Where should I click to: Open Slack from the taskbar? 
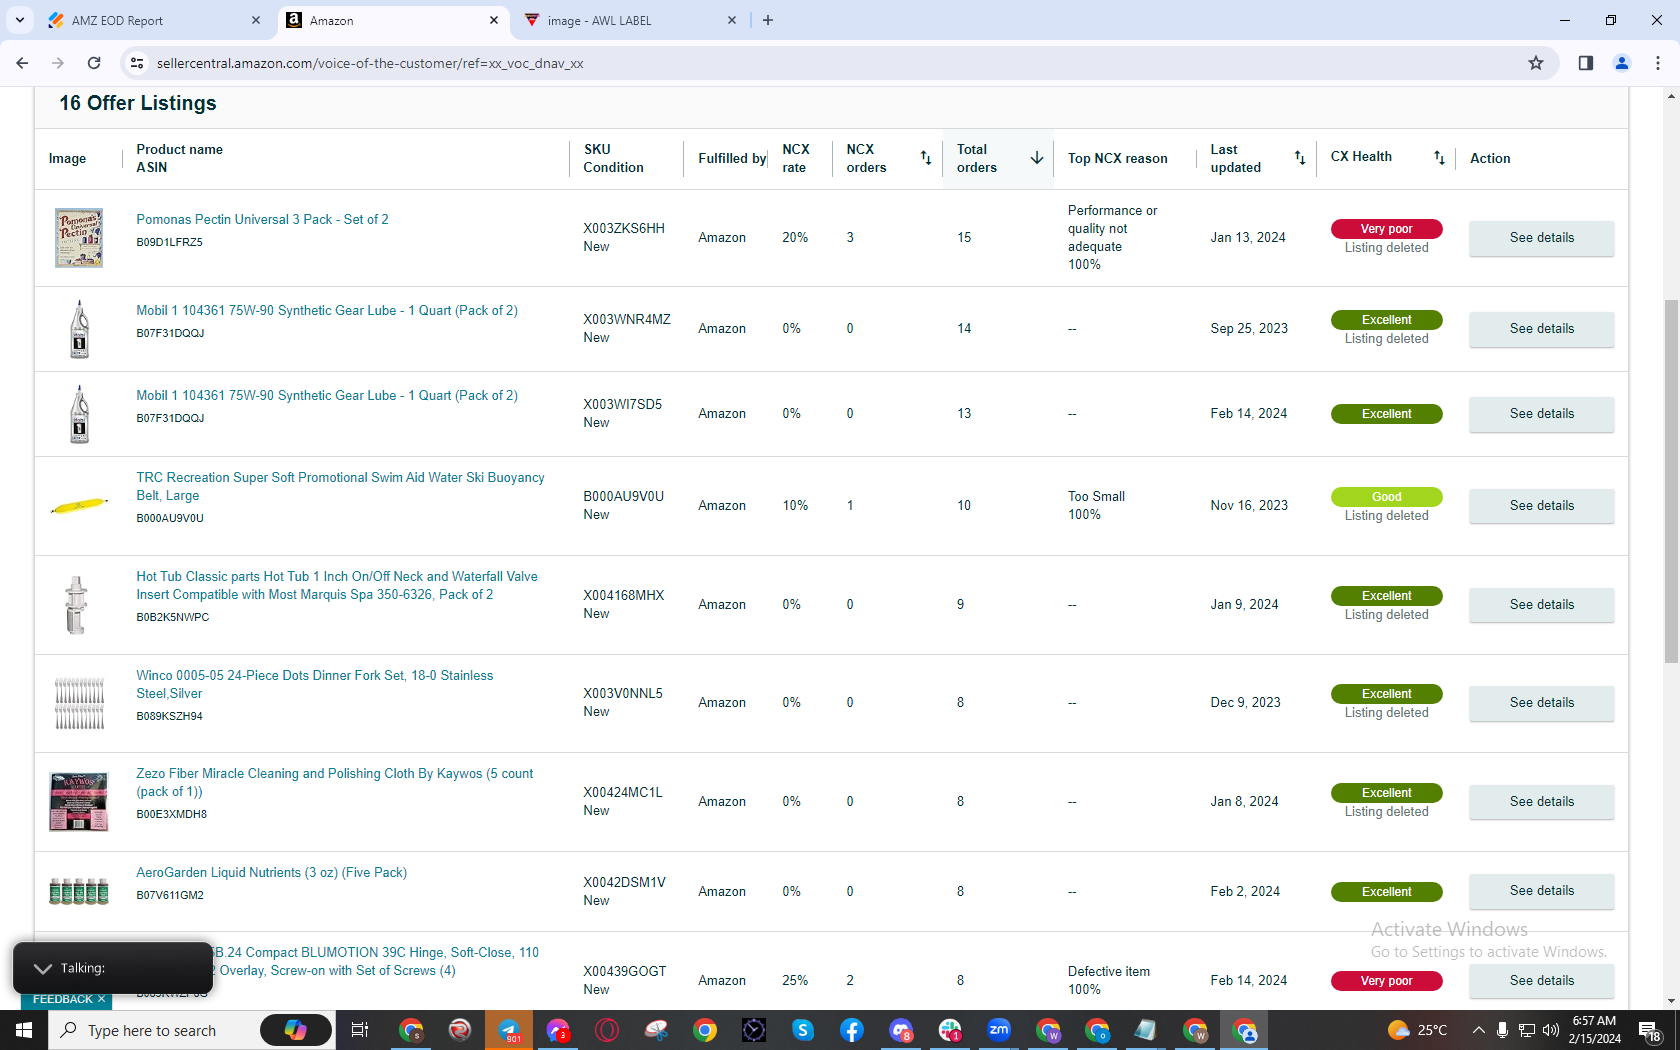pos(950,1030)
